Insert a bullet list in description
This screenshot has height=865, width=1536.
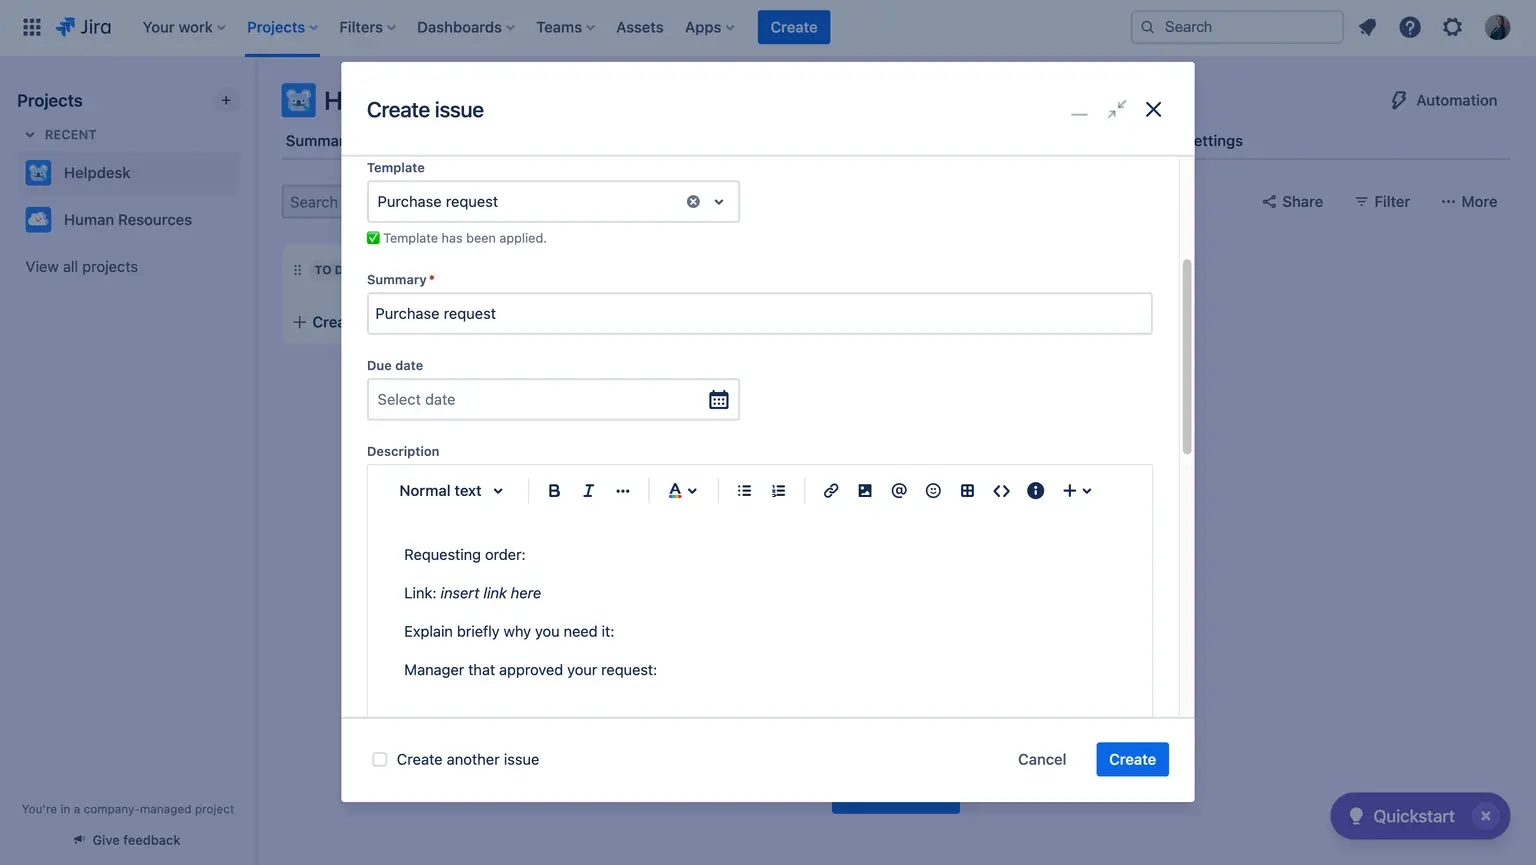tap(744, 491)
